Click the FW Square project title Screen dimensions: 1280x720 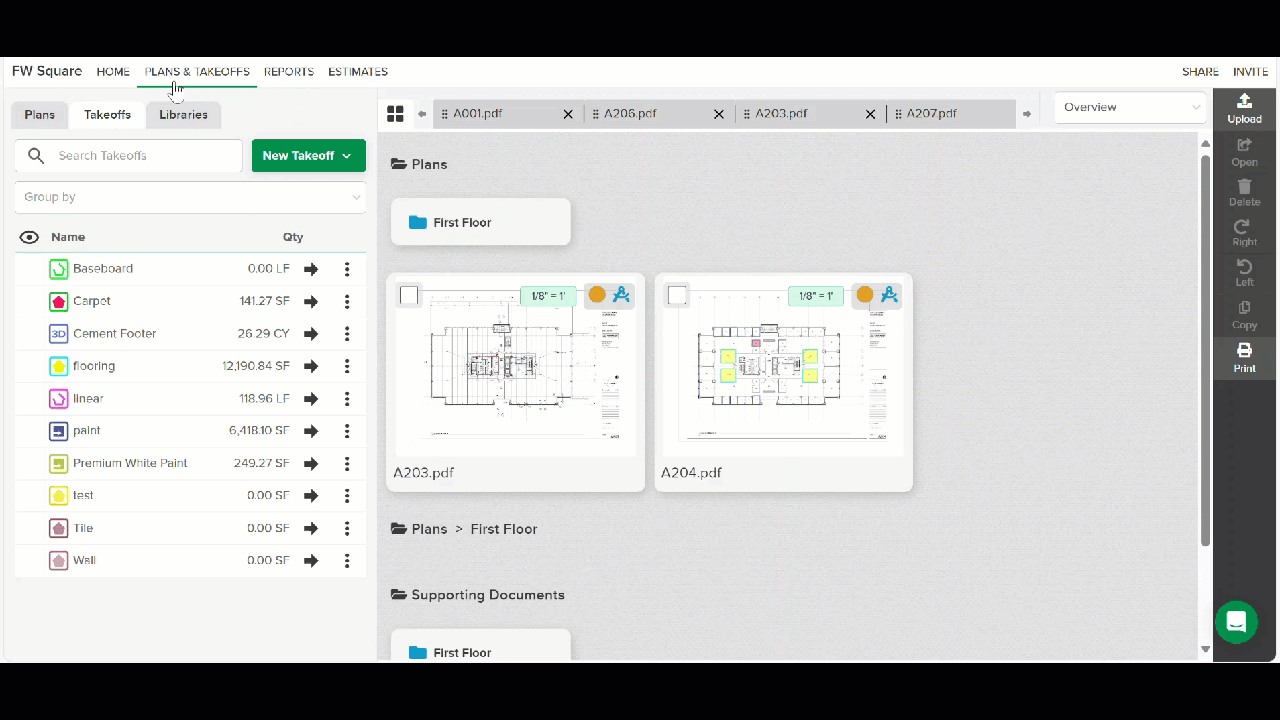[47, 71]
